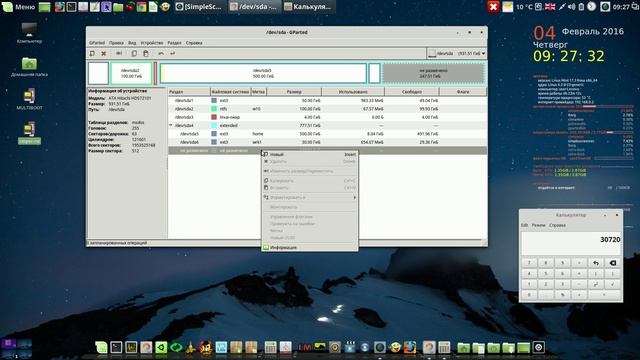The image size is (640, 360).
Task: Switch to the SimpleSc... taskbar window
Action: click(x=199, y=7)
